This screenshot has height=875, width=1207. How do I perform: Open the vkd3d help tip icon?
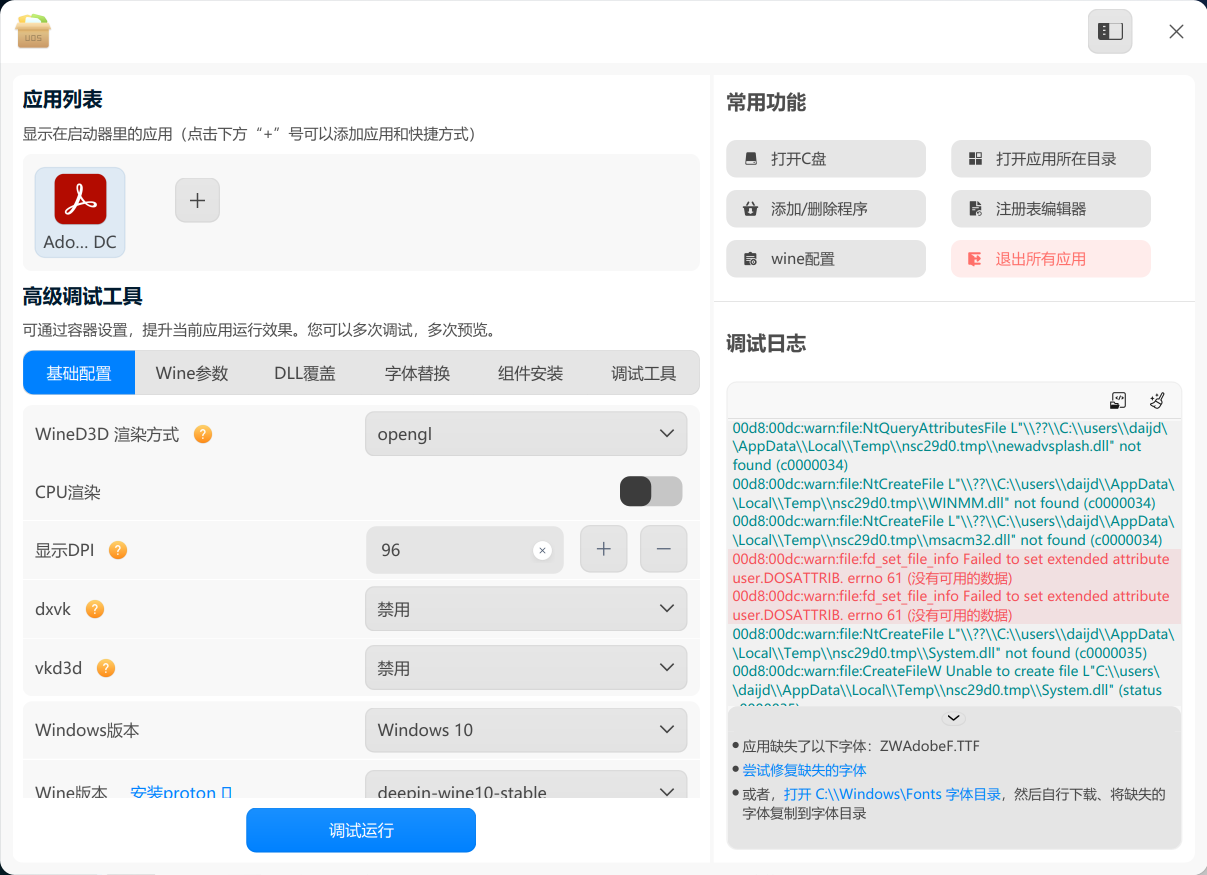(x=106, y=668)
